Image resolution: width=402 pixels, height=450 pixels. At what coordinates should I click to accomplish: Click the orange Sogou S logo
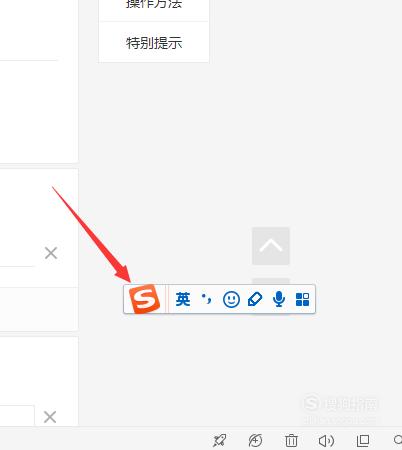(145, 299)
